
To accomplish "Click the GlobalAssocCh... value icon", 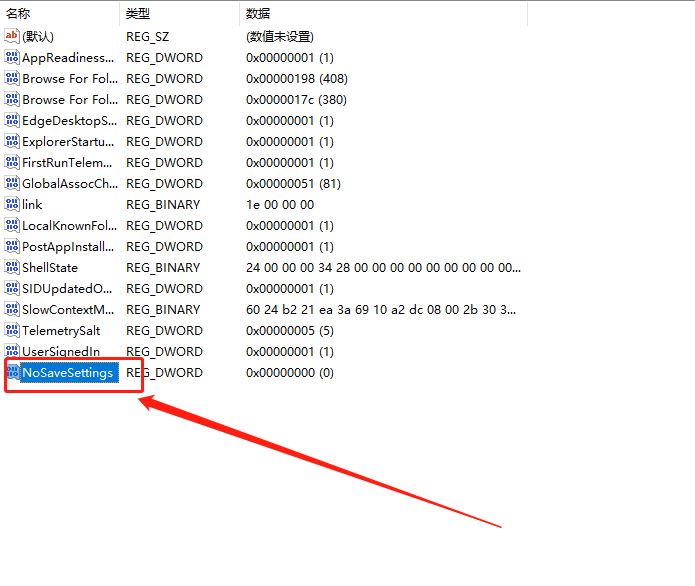I will 12,183.
